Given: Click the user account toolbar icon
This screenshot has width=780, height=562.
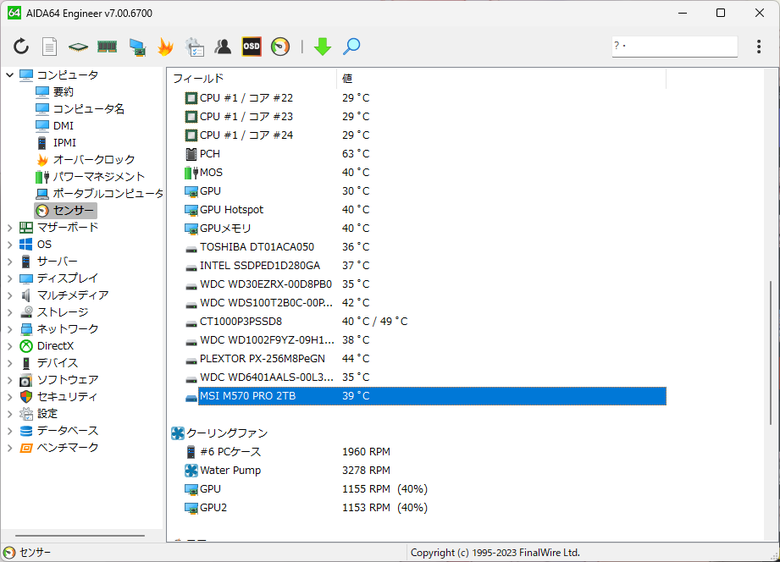Looking at the screenshot, I should 223,47.
